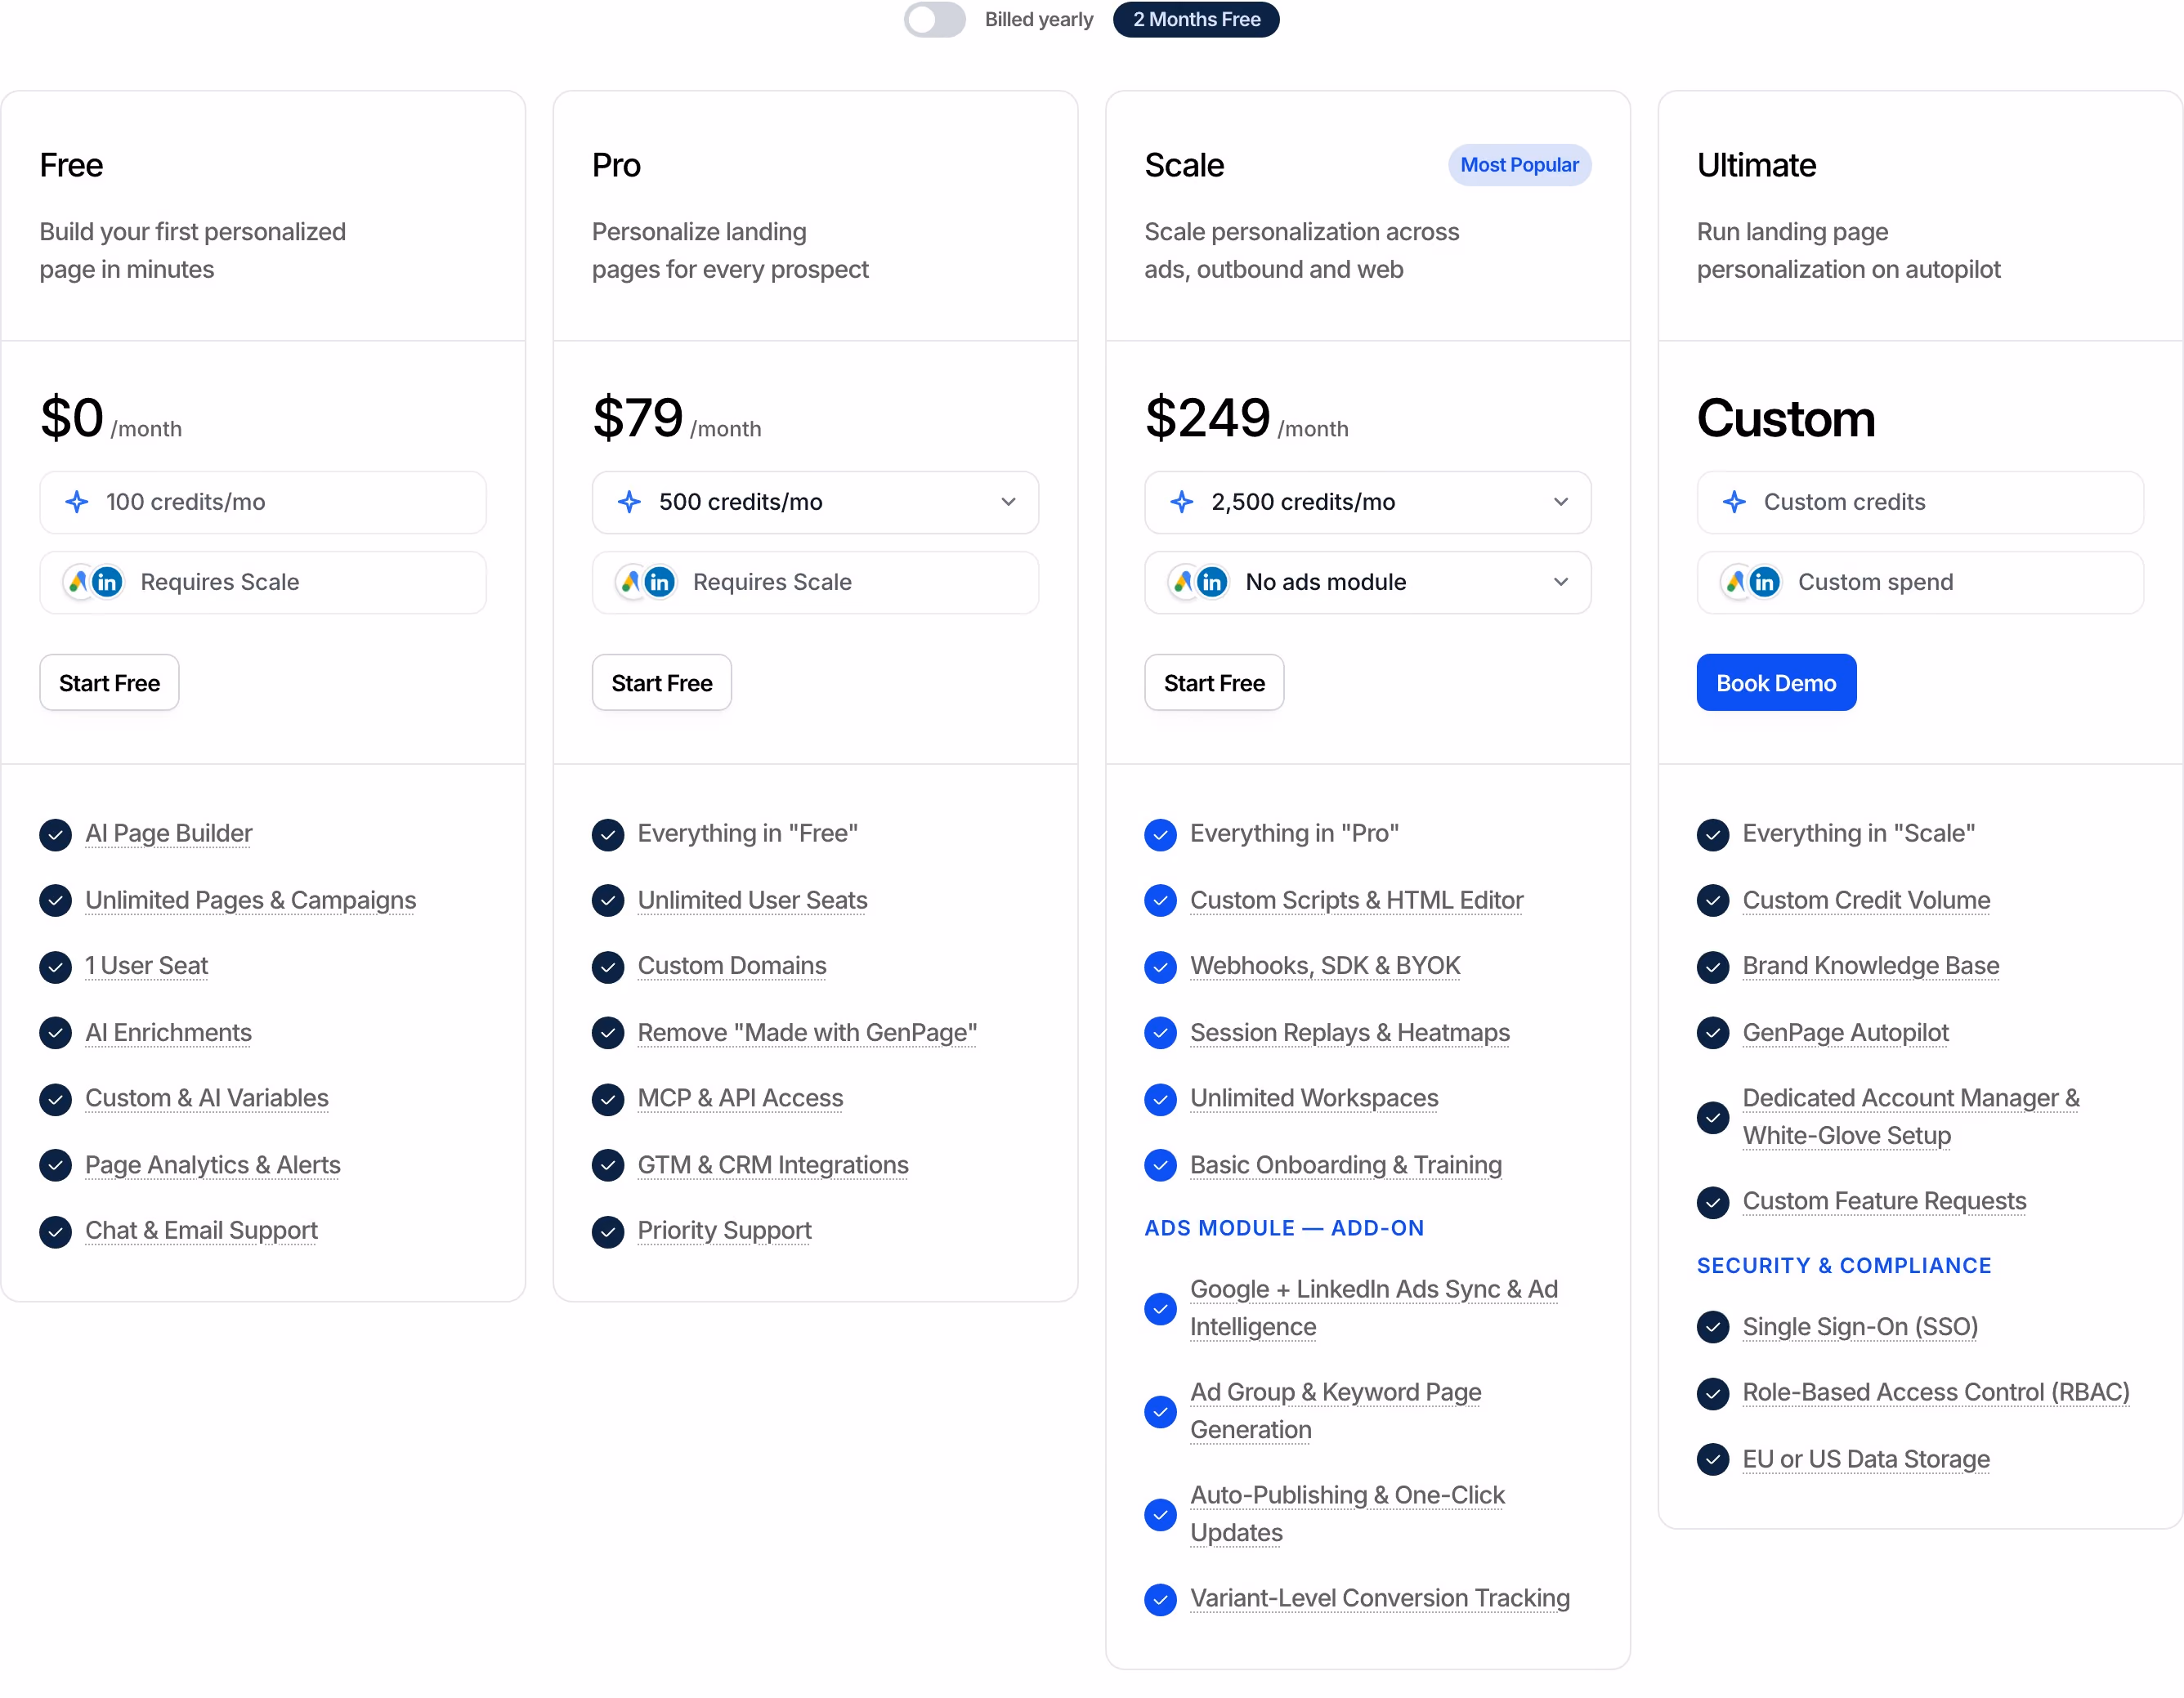
Task: Toggle the Billed yearly switch
Action: (x=934, y=19)
